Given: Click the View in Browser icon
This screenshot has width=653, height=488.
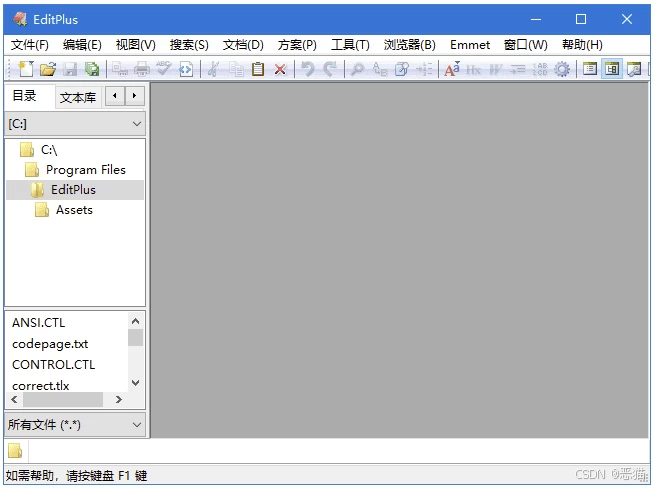Looking at the screenshot, I should [x=186, y=69].
